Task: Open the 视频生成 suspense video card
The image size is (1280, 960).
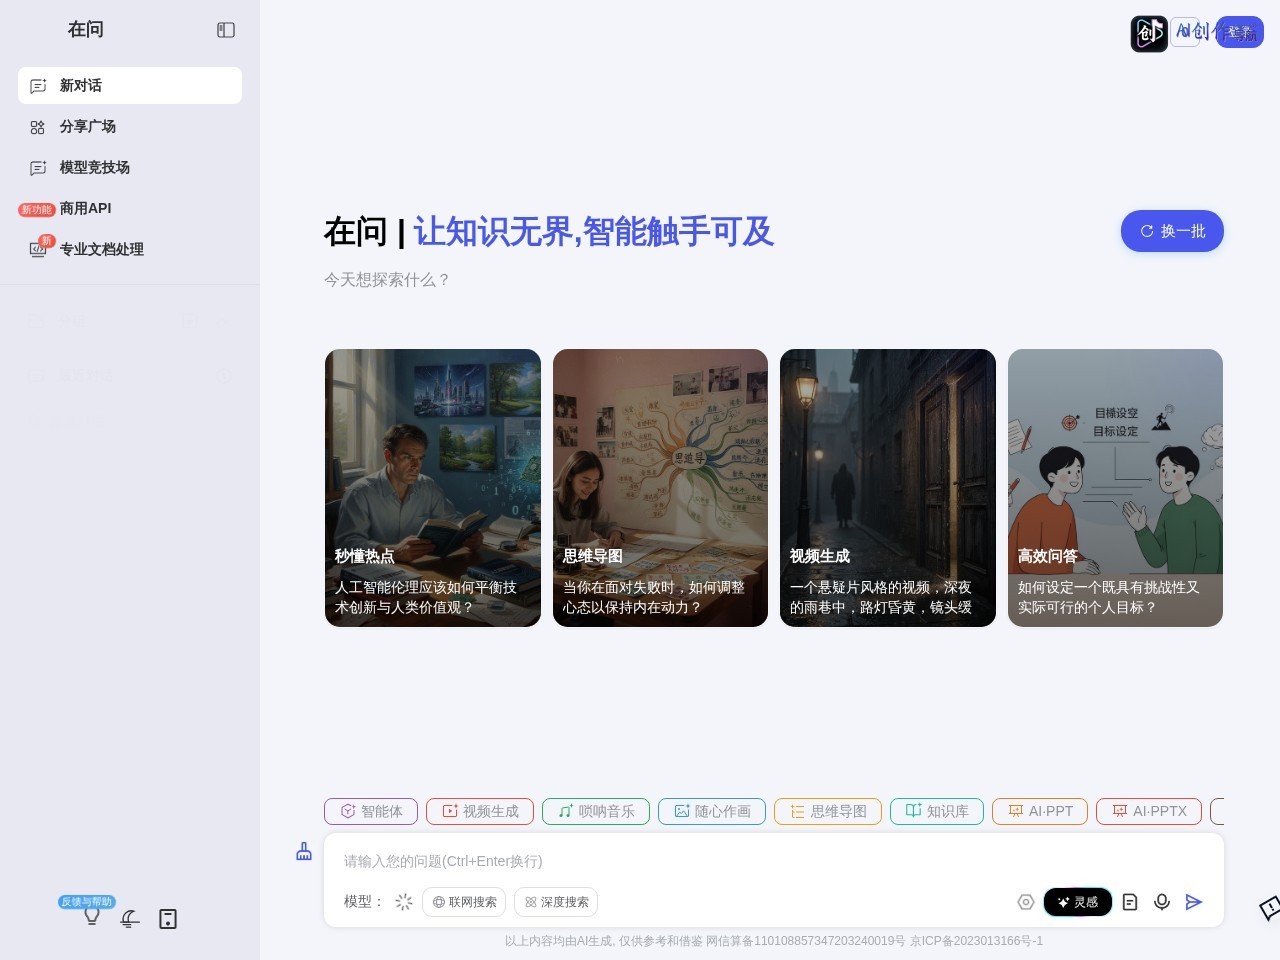Action: pos(888,488)
